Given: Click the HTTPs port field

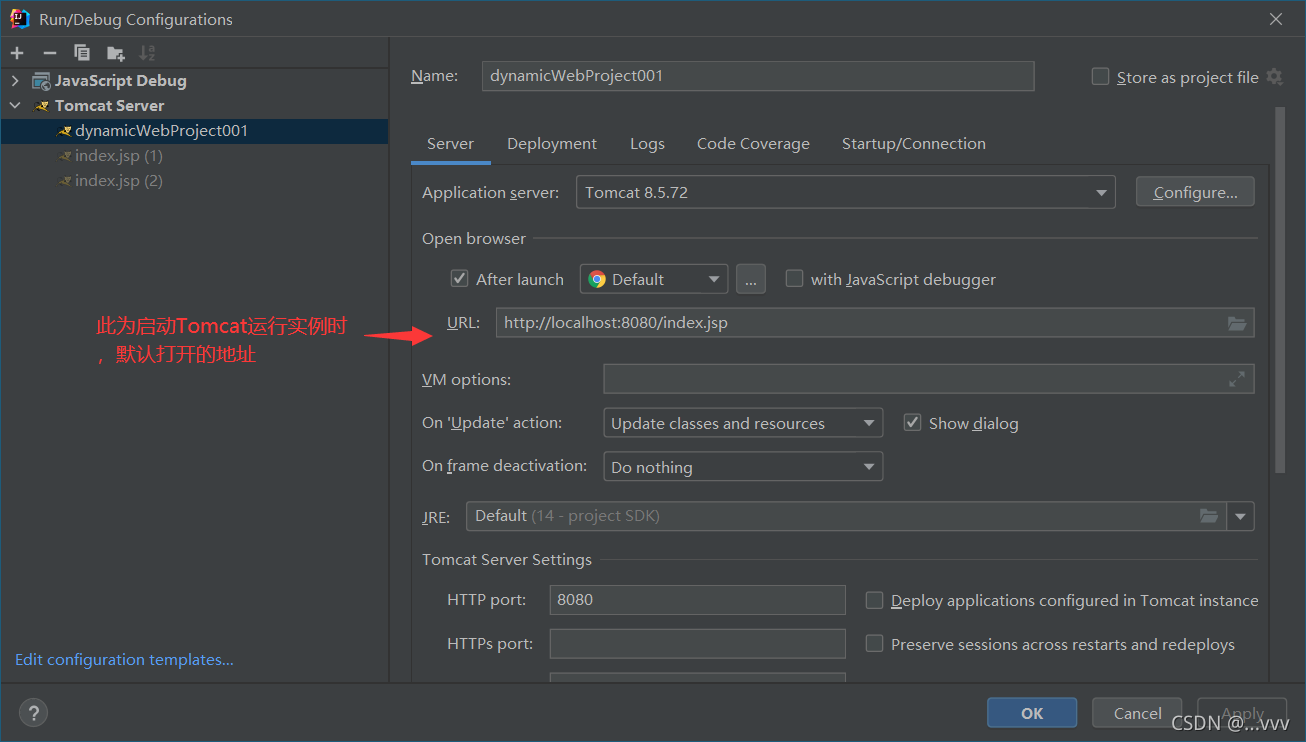Looking at the screenshot, I should coord(698,644).
